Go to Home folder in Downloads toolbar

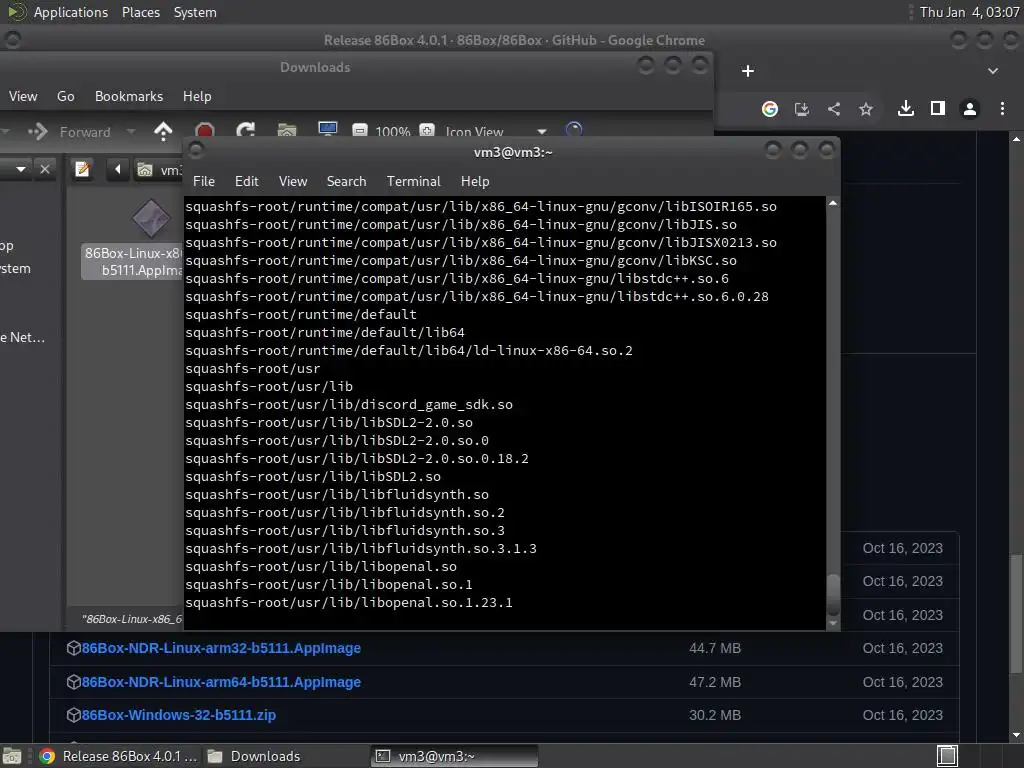click(x=287, y=131)
